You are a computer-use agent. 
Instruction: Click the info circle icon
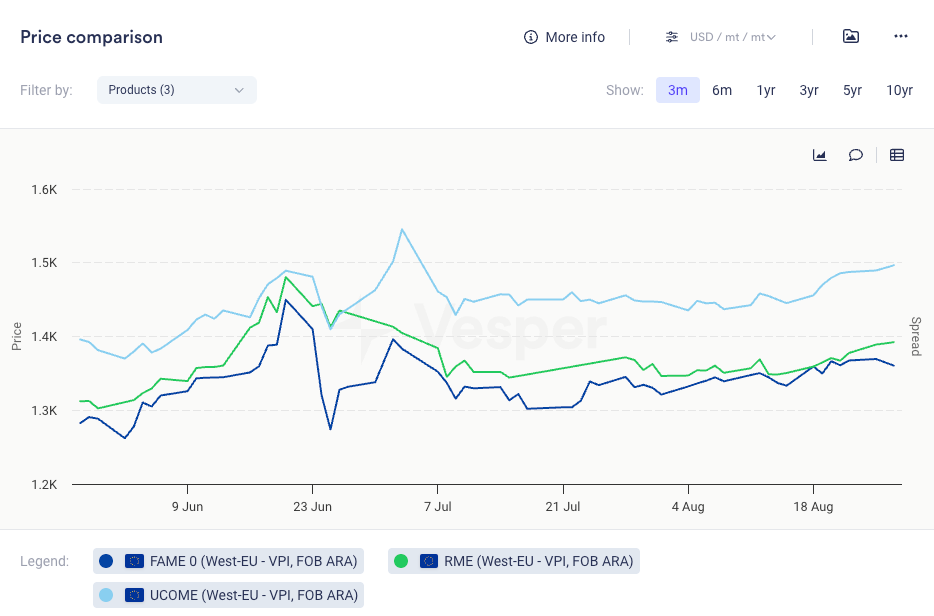coord(531,37)
